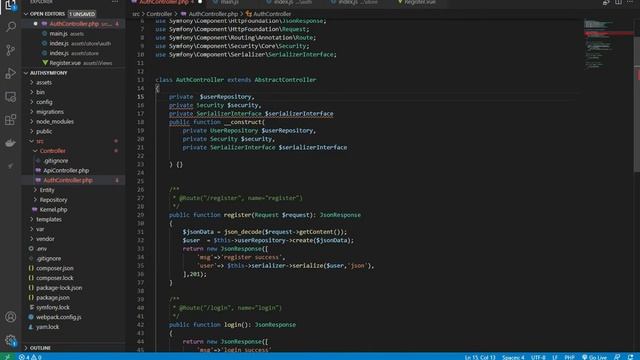
Task: Expand the Entity folder
Action: tap(74, 190)
